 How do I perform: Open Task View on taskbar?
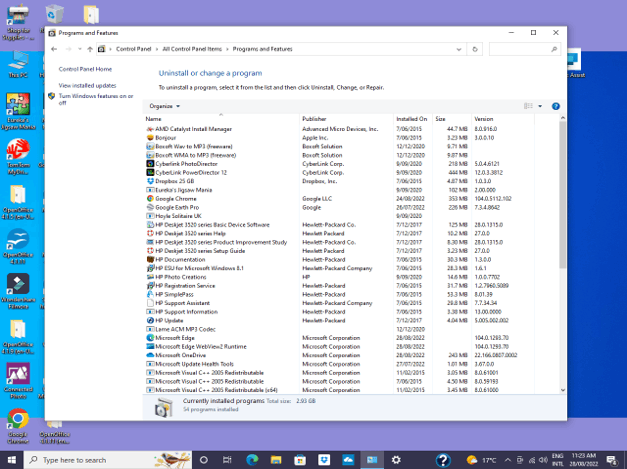click(227, 460)
